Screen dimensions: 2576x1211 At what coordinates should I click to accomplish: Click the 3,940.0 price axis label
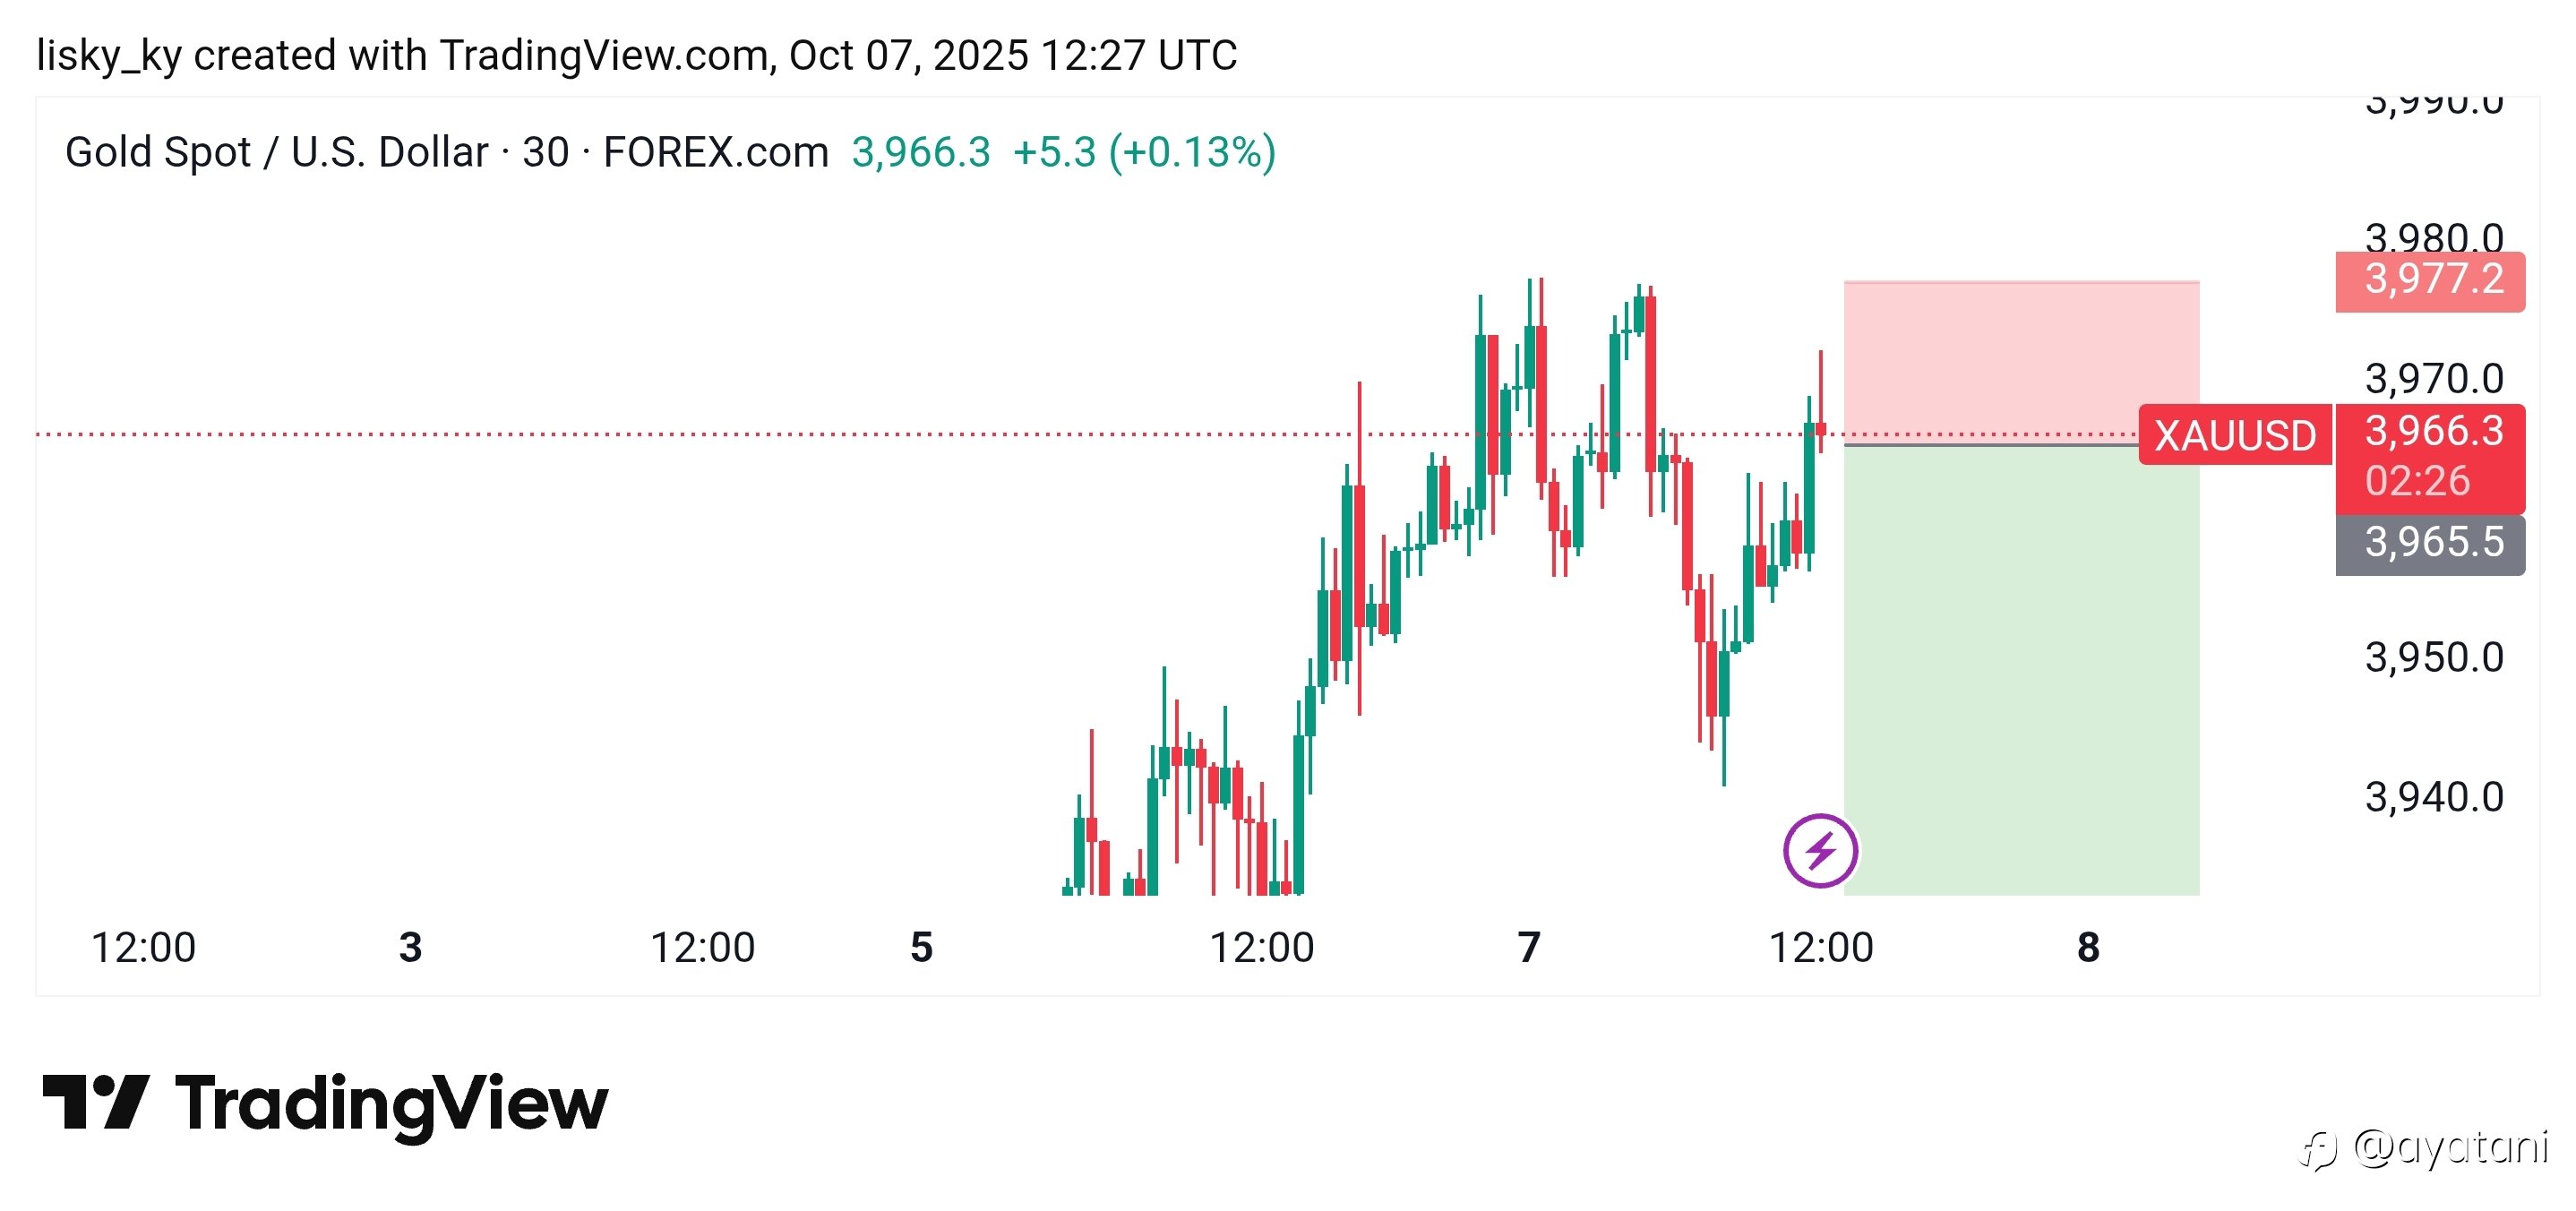coord(2432,798)
